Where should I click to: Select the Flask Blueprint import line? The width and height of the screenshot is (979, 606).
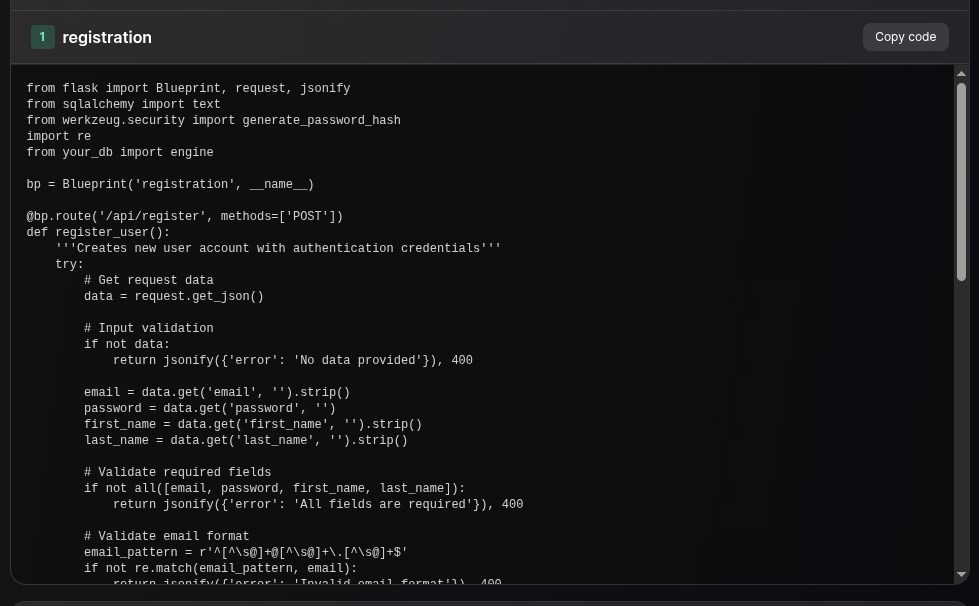pos(188,88)
